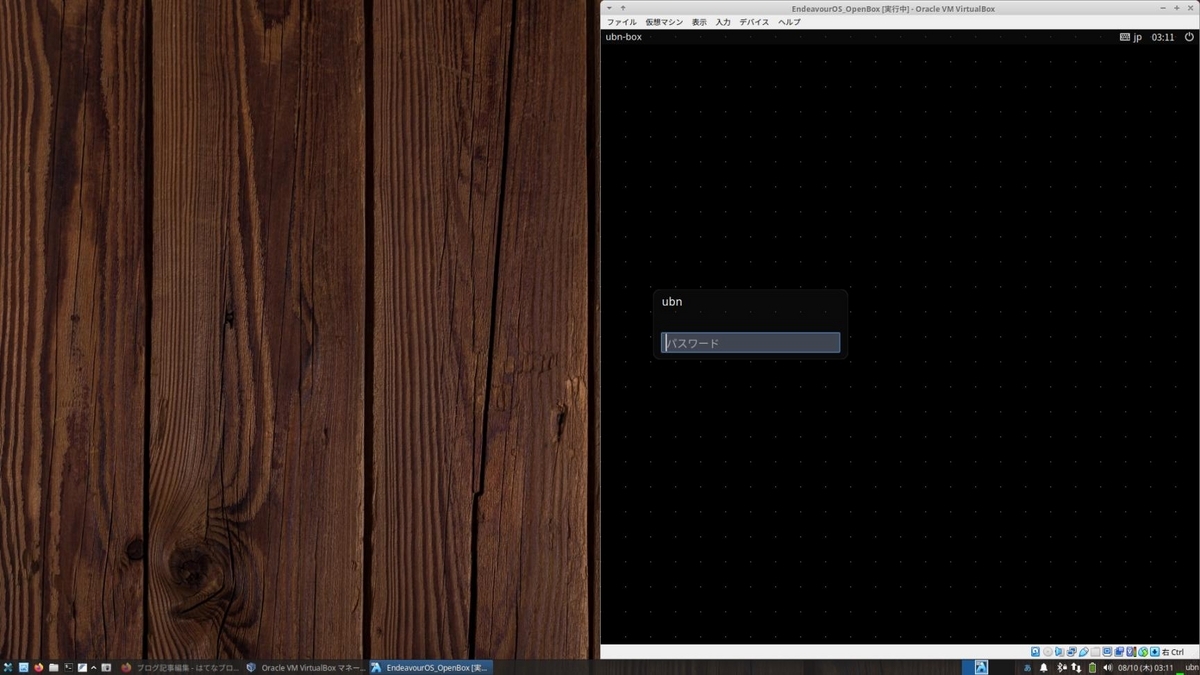Select the ubn user name on login box

672,301
